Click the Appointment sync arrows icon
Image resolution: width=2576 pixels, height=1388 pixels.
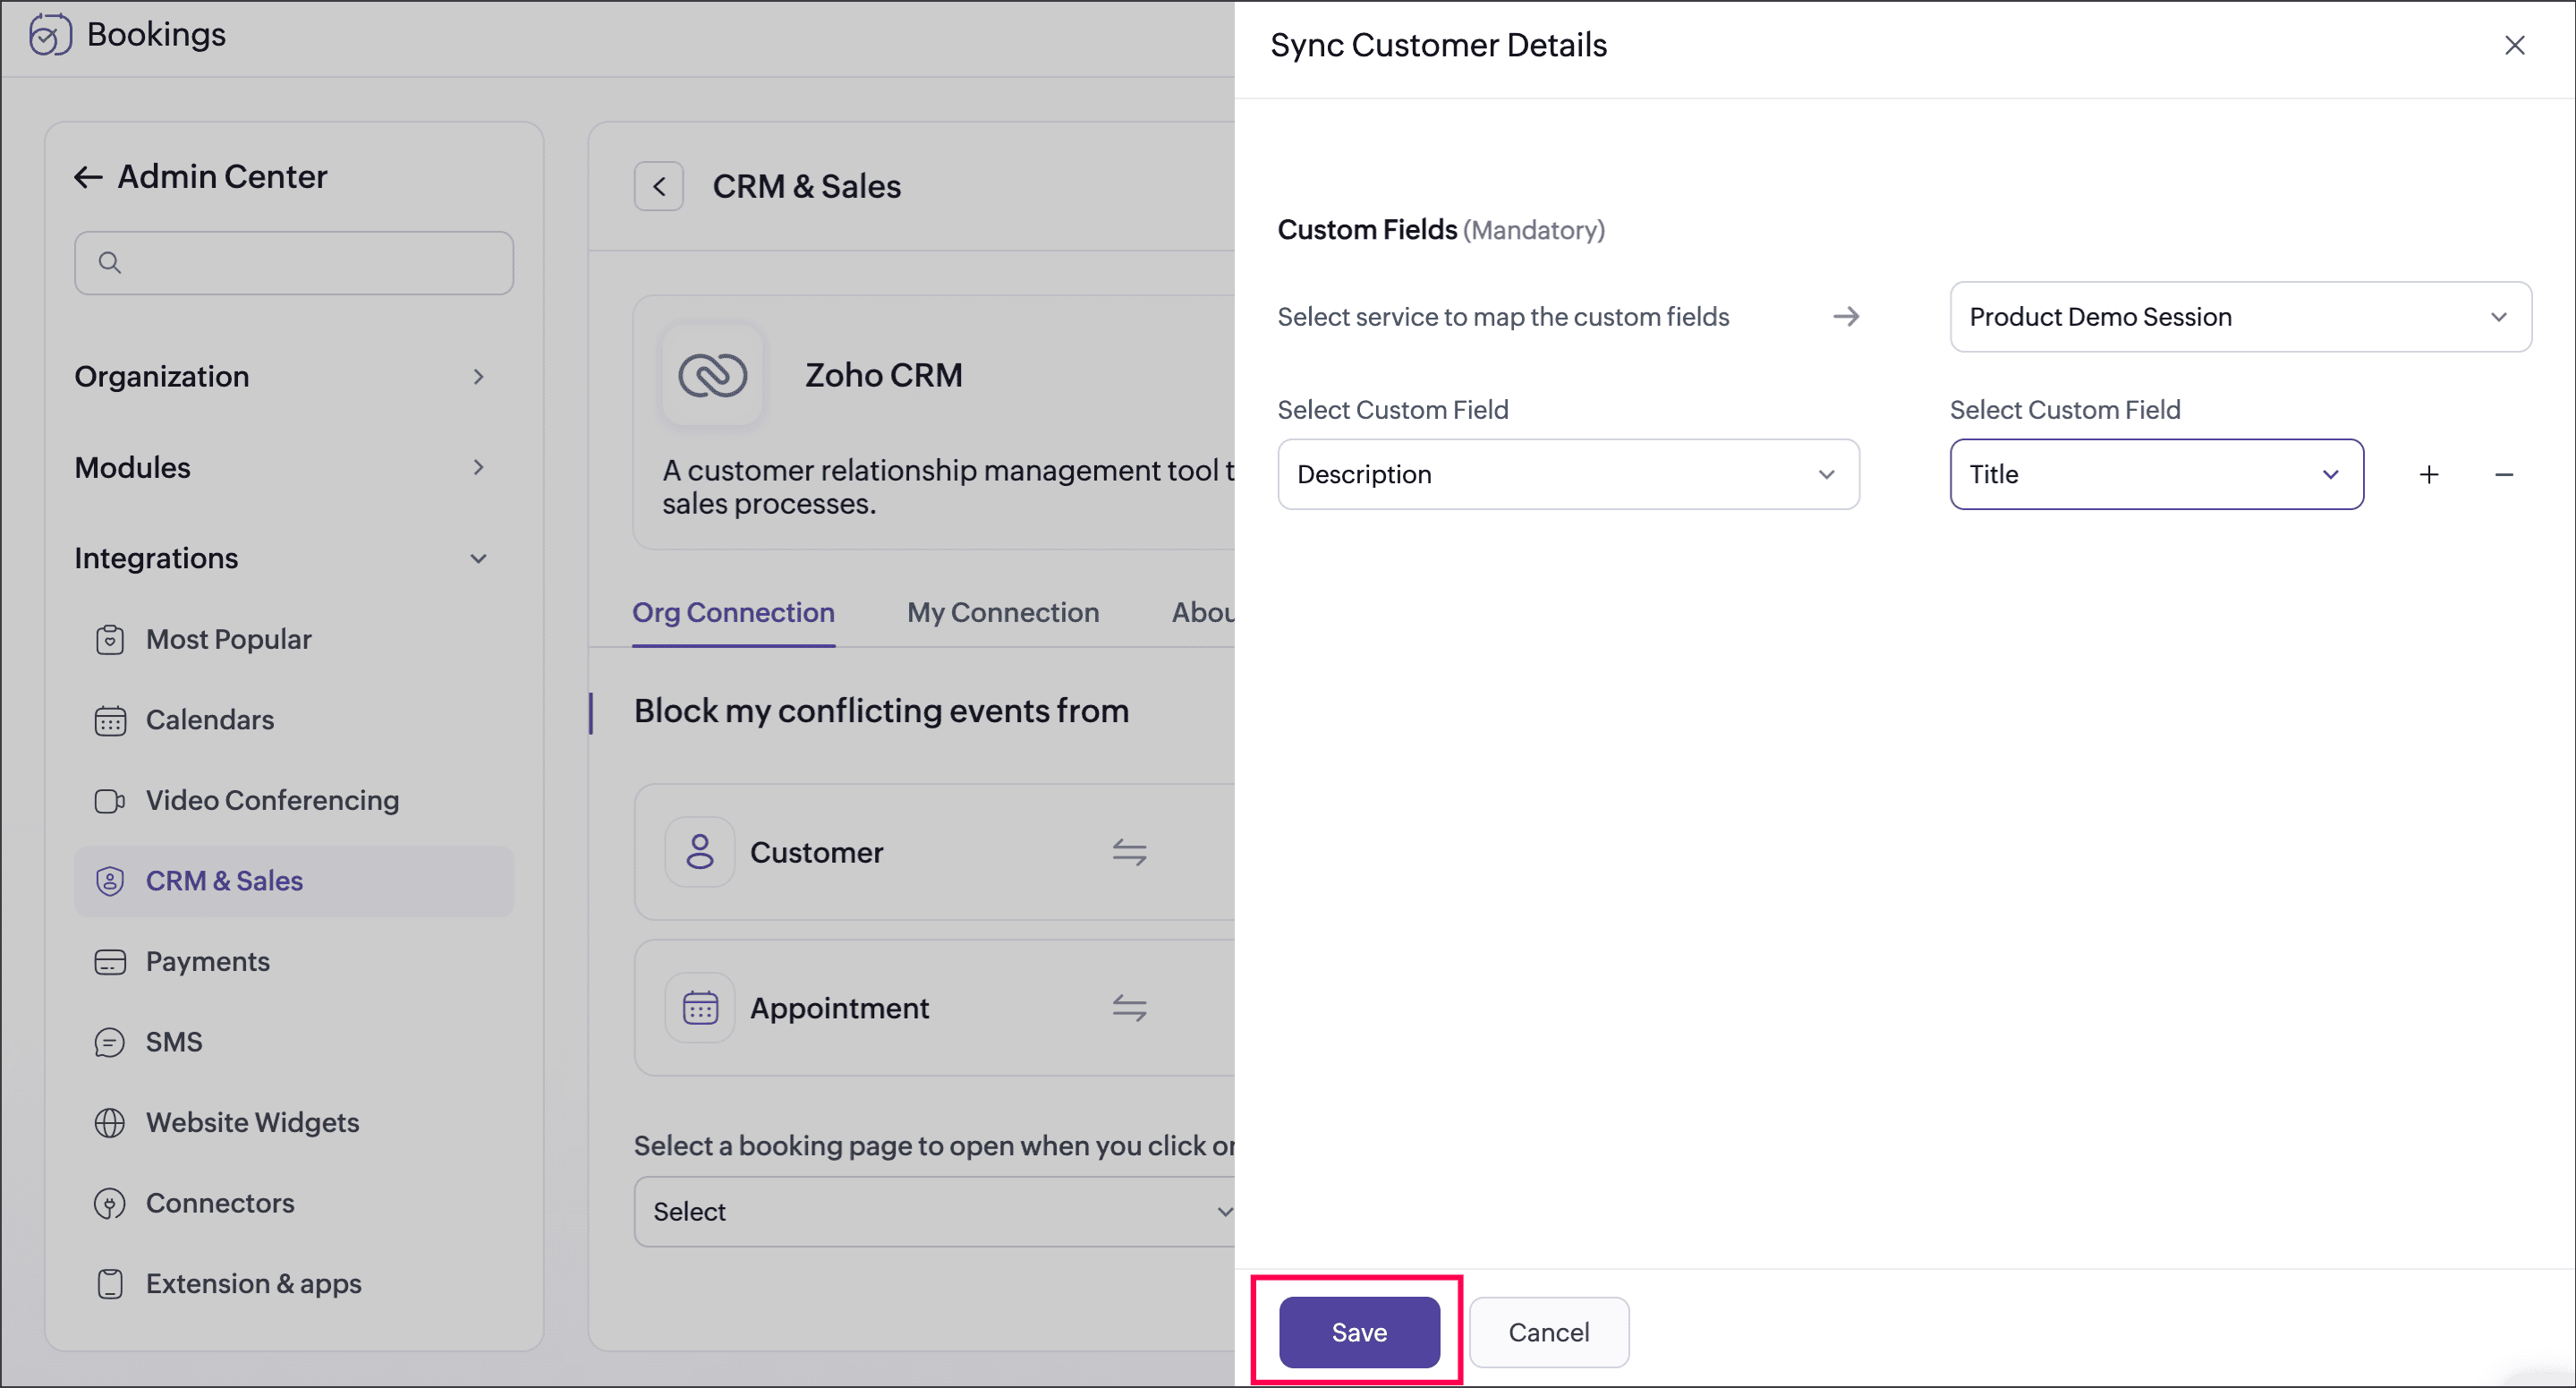coord(1129,1007)
